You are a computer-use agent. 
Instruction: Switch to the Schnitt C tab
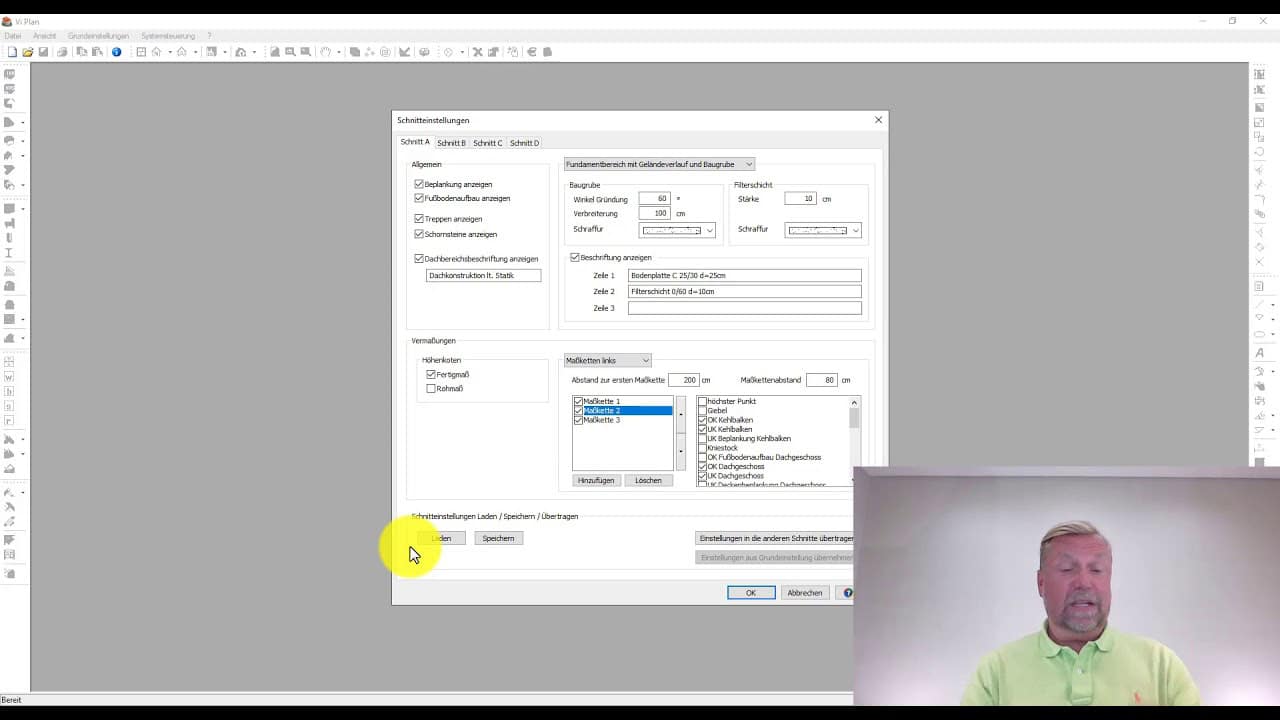click(x=488, y=143)
